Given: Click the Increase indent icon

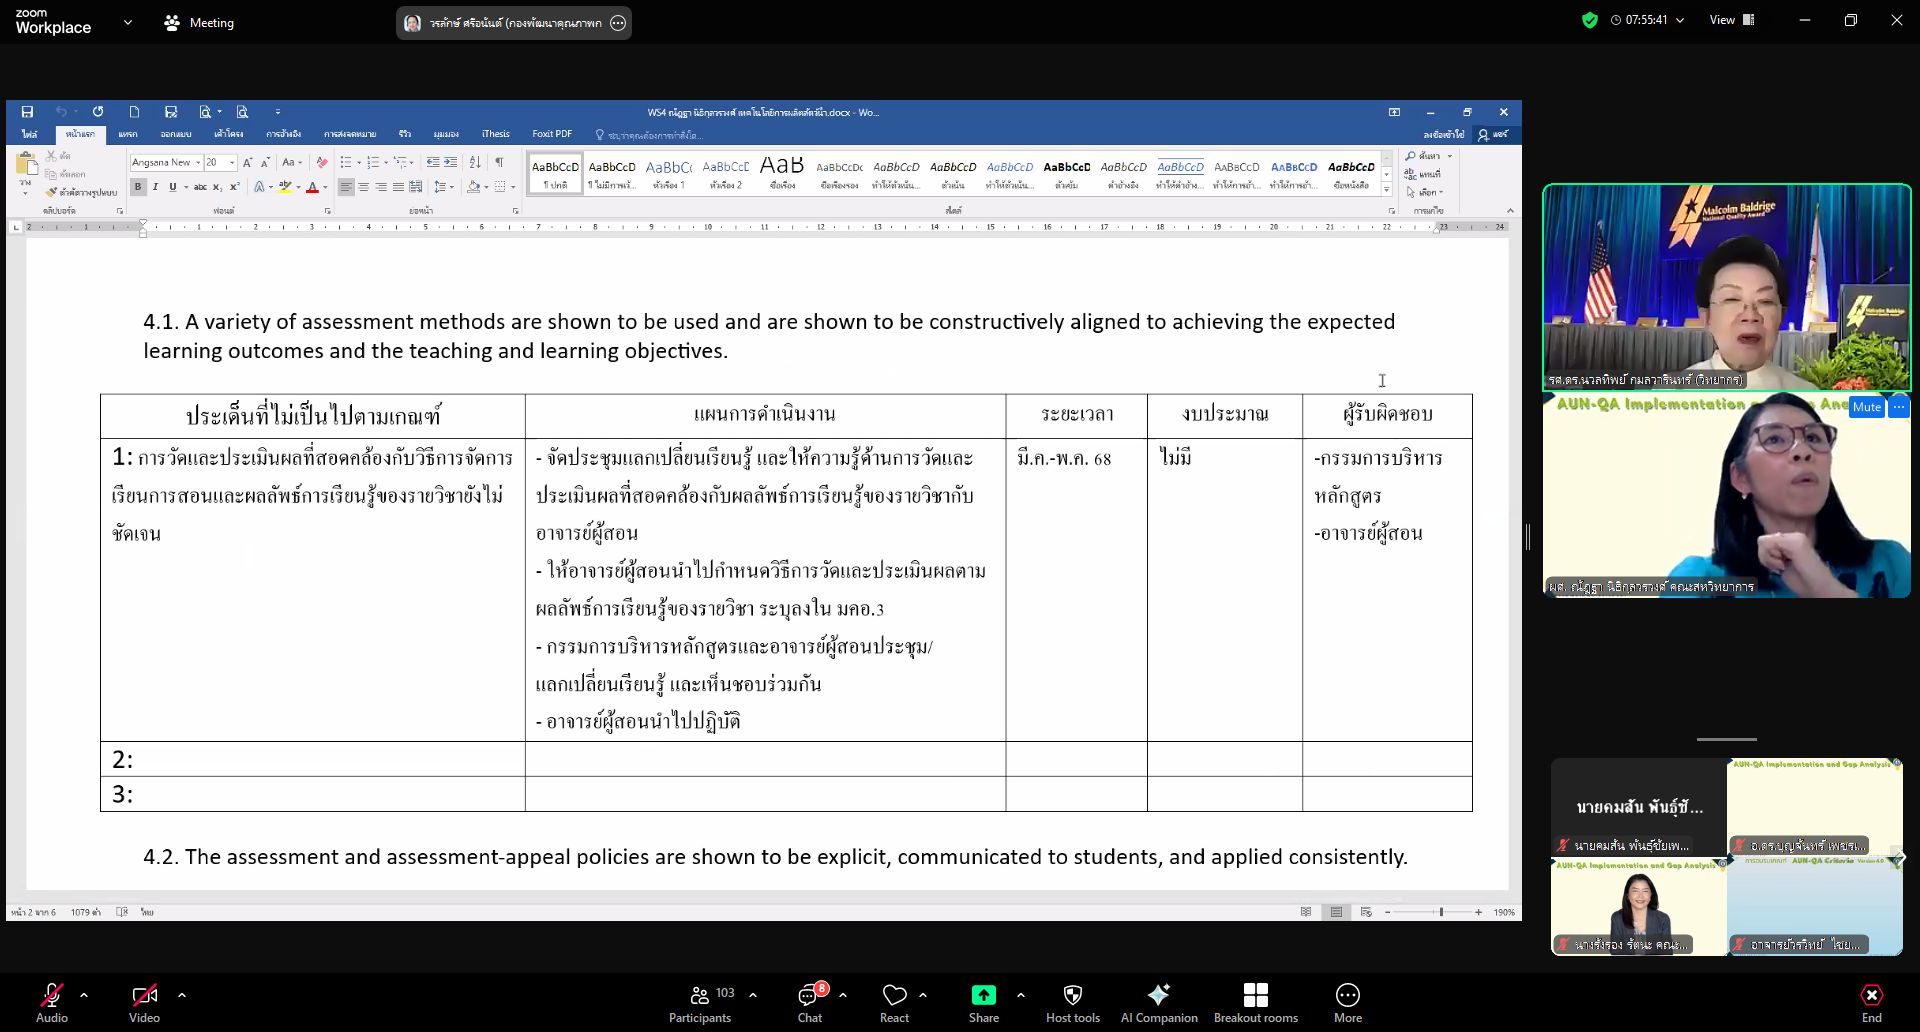Looking at the screenshot, I should (451, 162).
